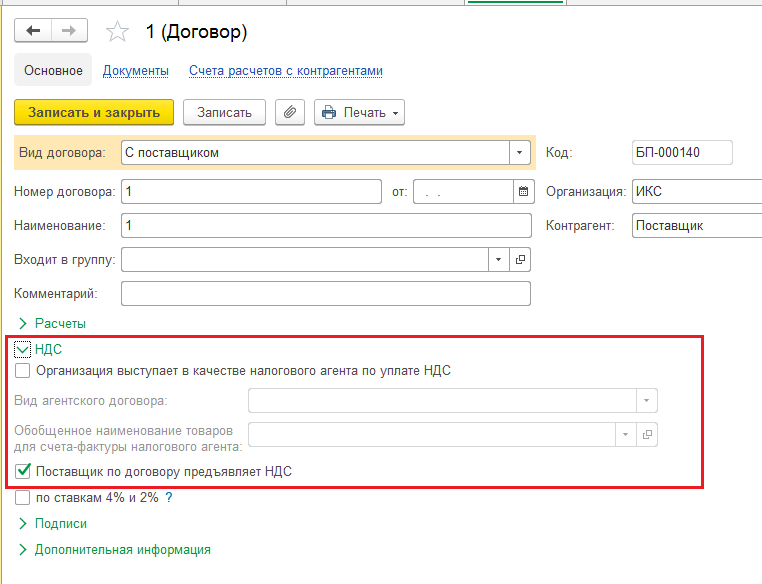762x584 pixels.
Task: Go forward with the right arrow button
Action: (x=69, y=31)
